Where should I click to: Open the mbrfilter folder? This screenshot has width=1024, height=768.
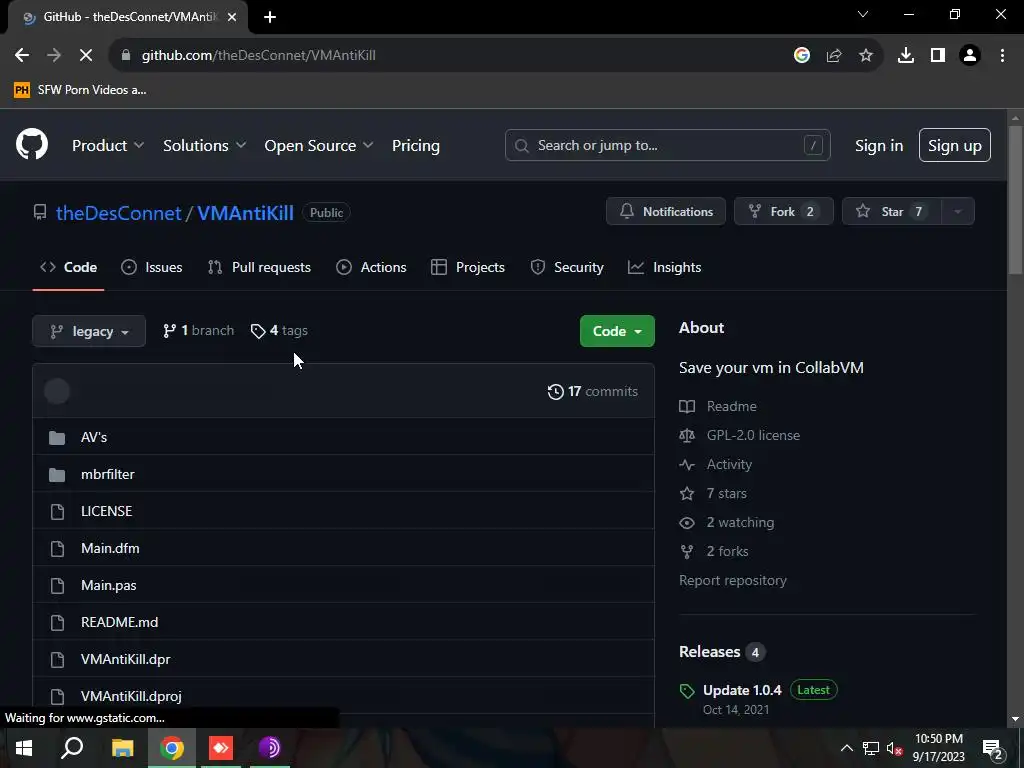coord(108,474)
